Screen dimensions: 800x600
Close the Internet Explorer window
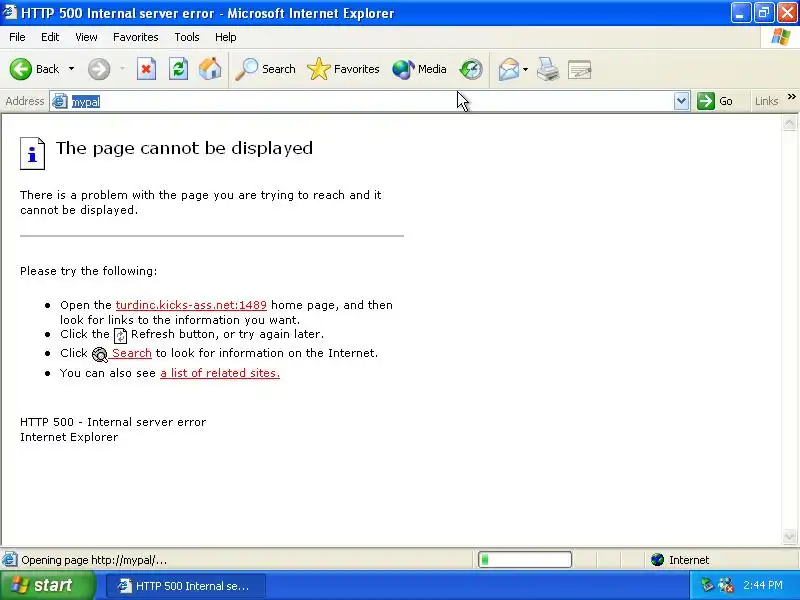point(787,13)
